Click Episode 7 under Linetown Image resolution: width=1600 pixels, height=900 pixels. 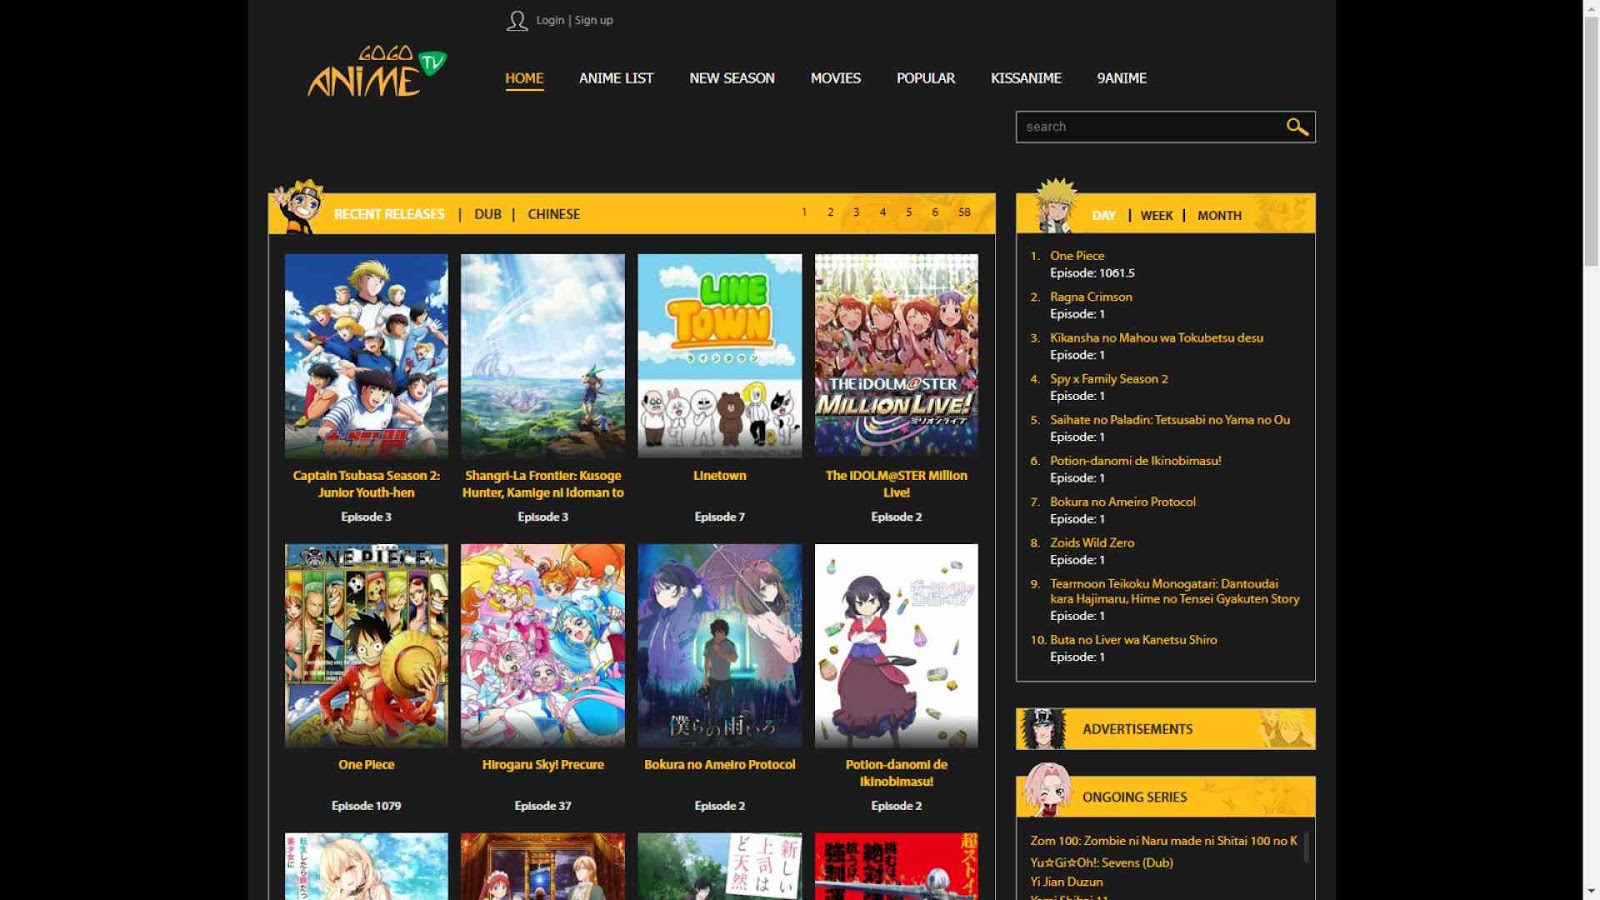(x=720, y=517)
